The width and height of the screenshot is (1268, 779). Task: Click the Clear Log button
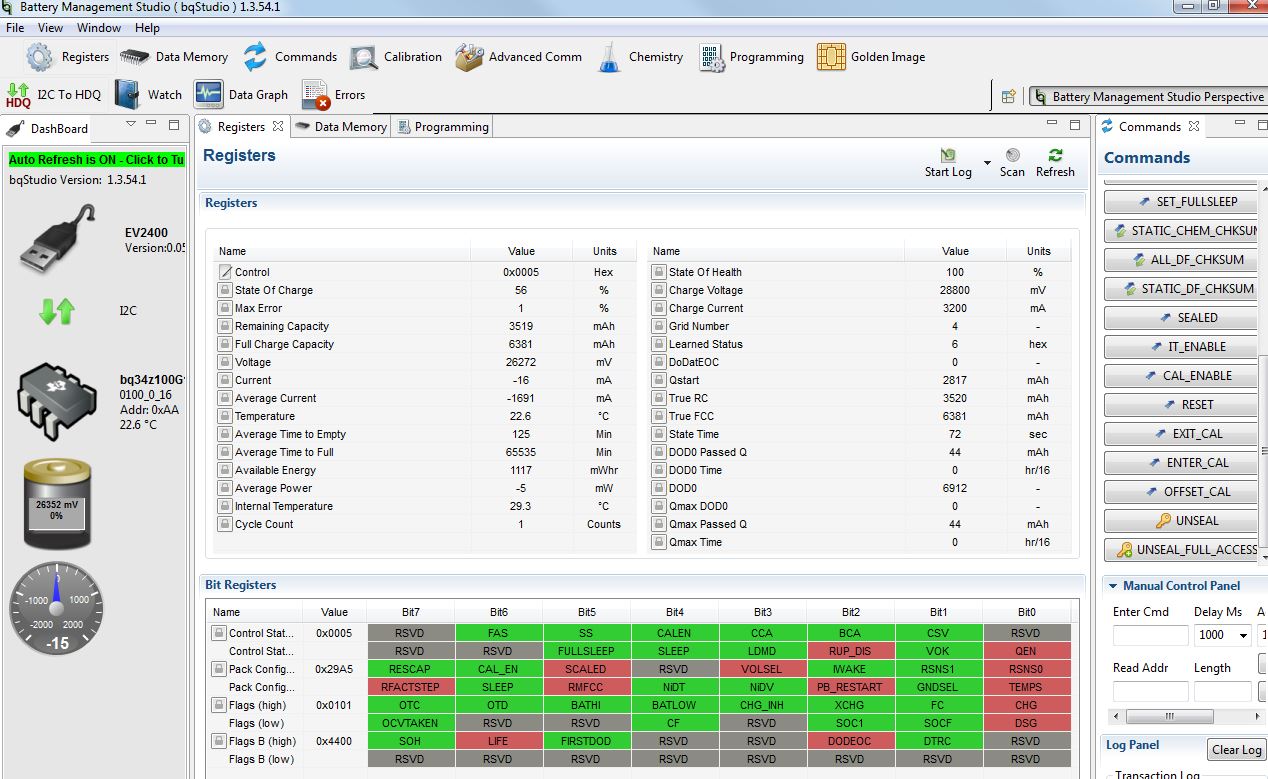pyautogui.click(x=1236, y=750)
